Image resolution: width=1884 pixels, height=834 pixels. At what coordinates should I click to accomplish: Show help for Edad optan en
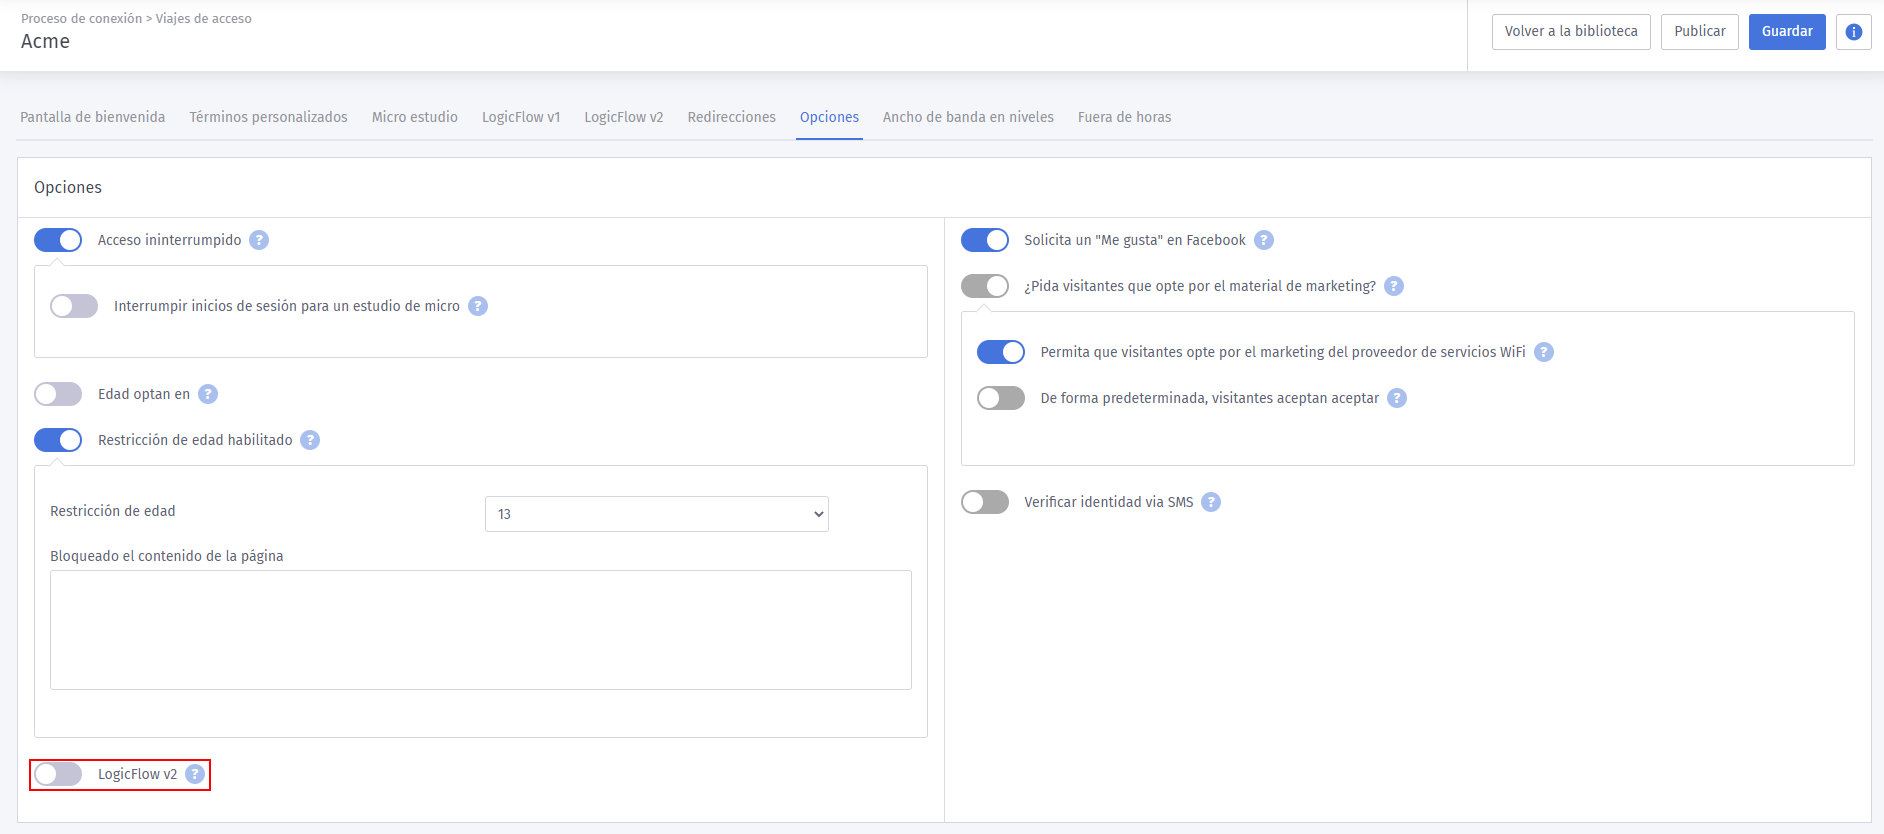pyautogui.click(x=208, y=394)
